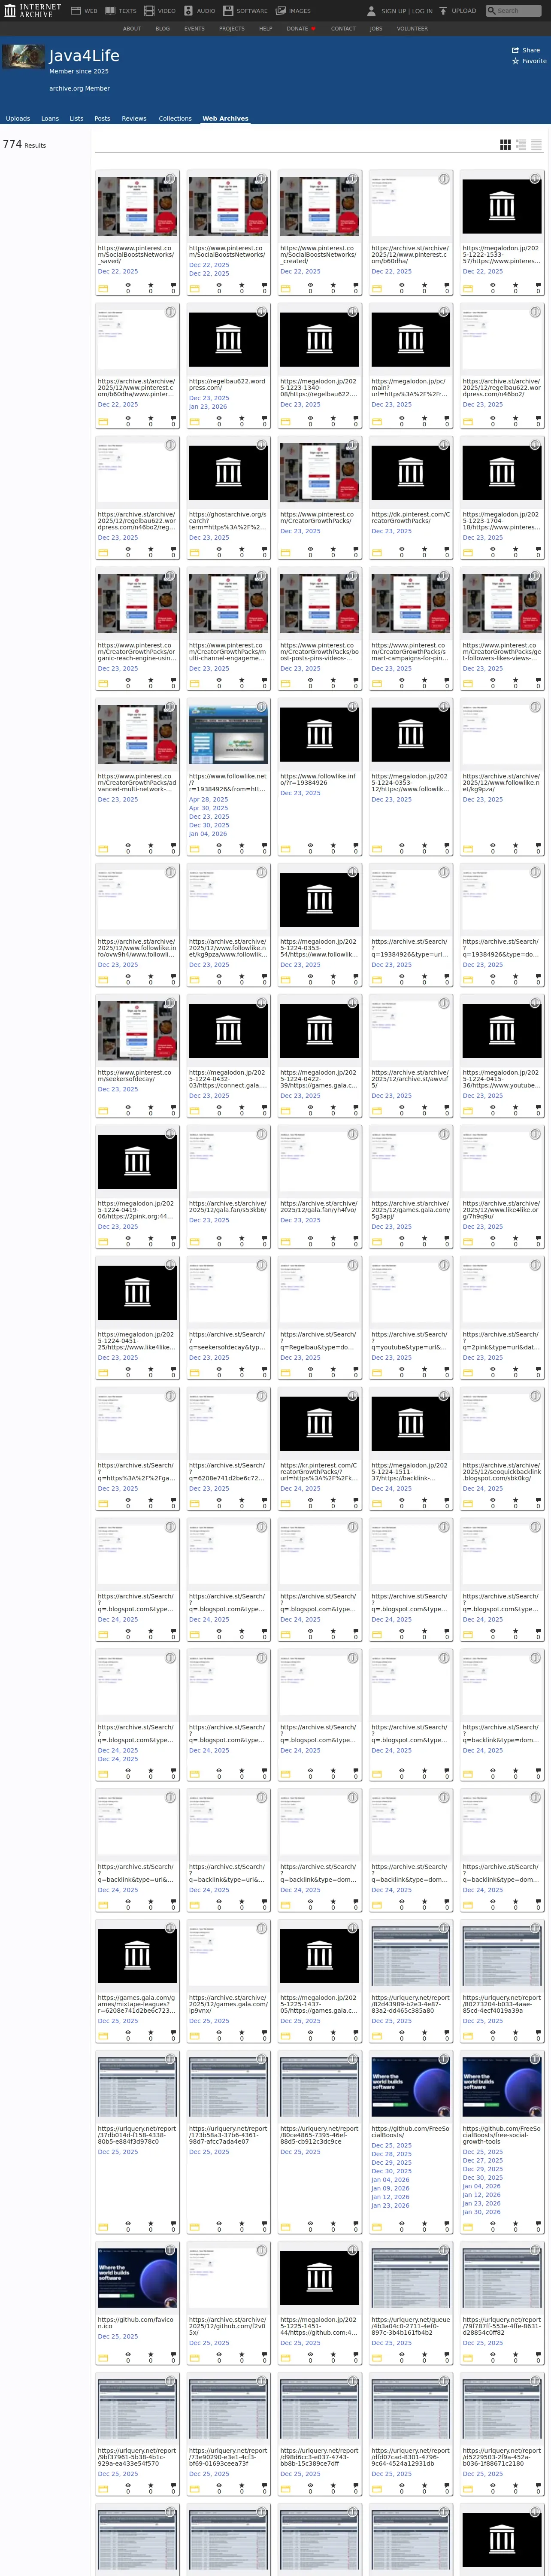Open the Web media section icon
Viewport: 551px width, 2576px height.
click(x=75, y=11)
